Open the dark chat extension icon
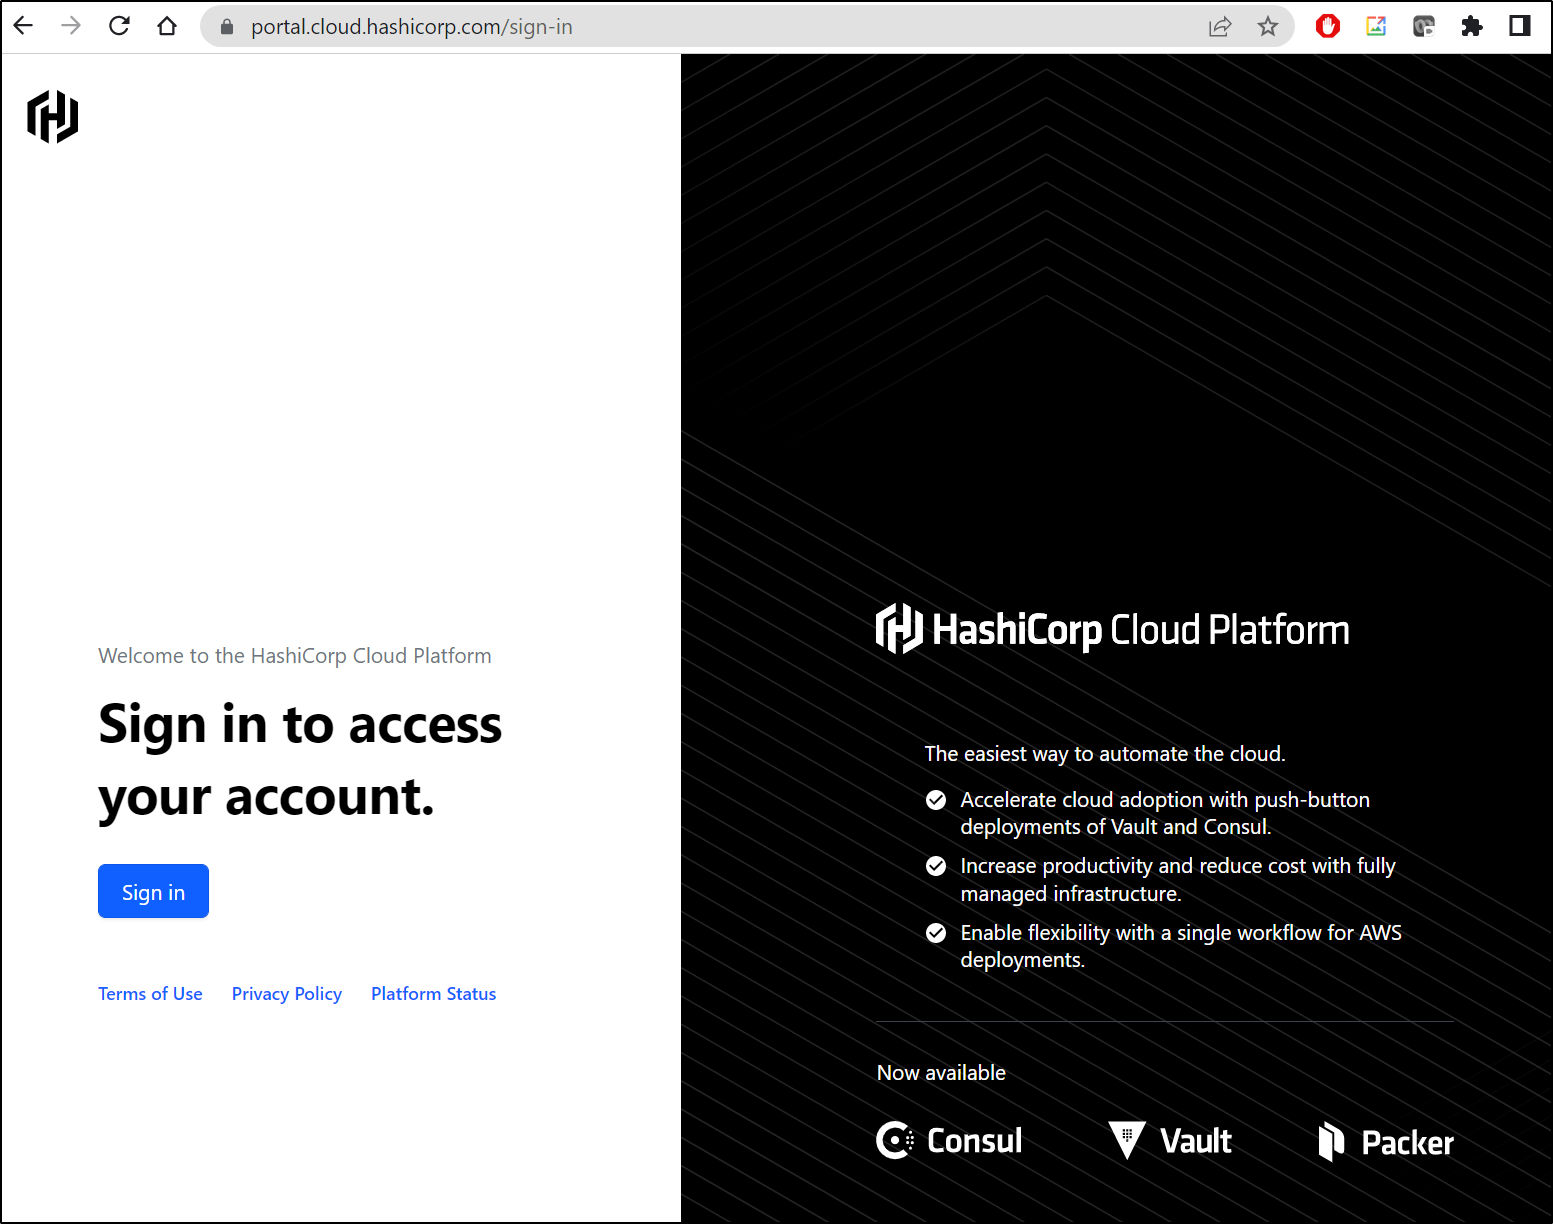The height and width of the screenshot is (1224, 1553). click(x=1424, y=27)
